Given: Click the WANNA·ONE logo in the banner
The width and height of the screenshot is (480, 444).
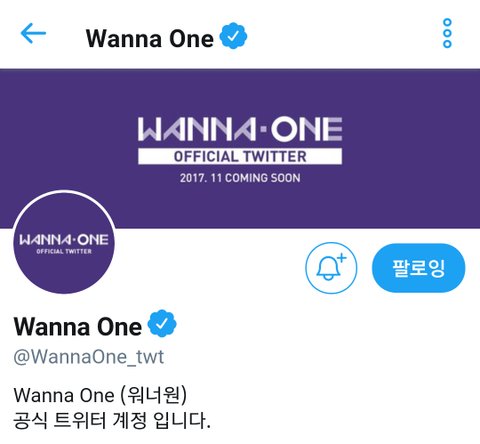Looking at the screenshot, I should [x=240, y=129].
